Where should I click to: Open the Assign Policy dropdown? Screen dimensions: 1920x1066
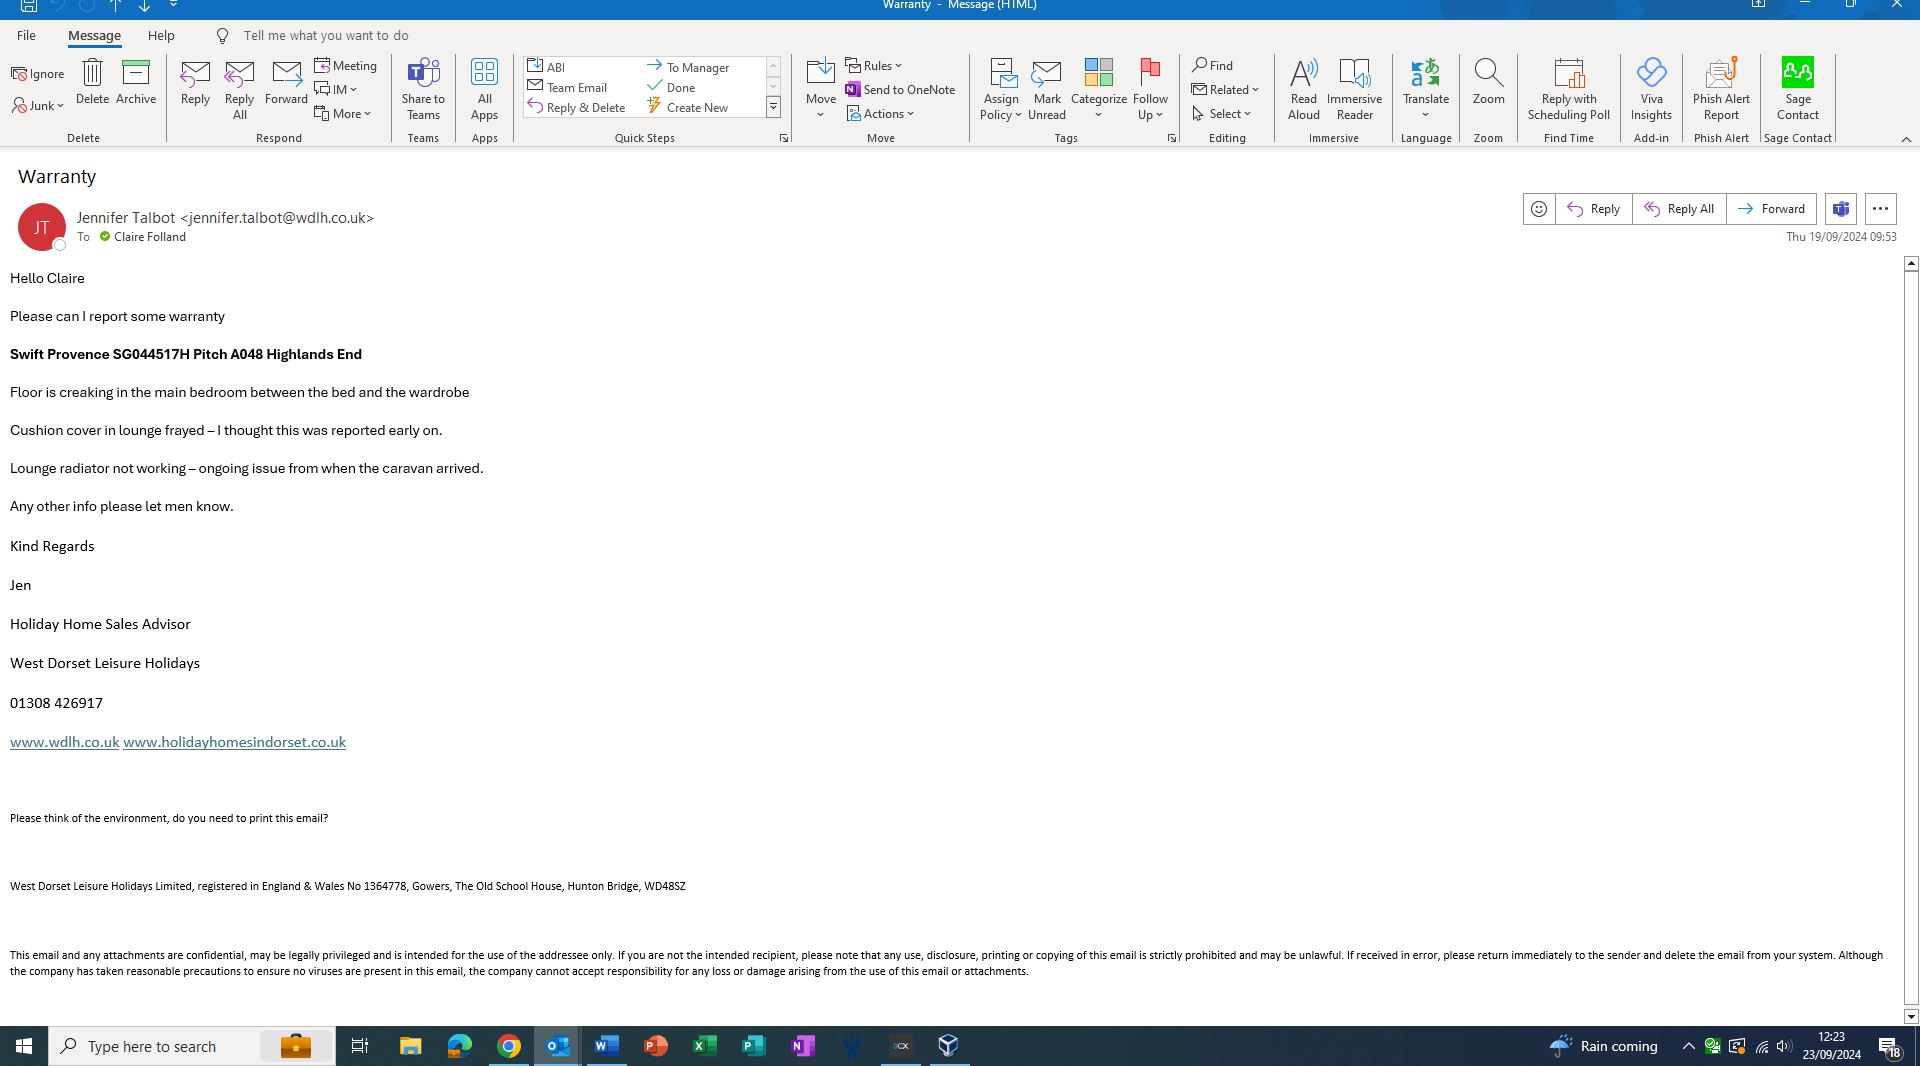pyautogui.click(x=1001, y=90)
